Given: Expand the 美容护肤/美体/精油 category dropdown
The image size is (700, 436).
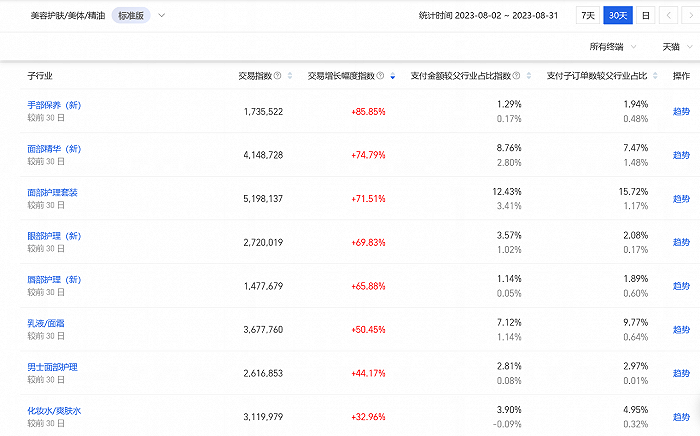Looking at the screenshot, I should pyautogui.click(x=162, y=16).
